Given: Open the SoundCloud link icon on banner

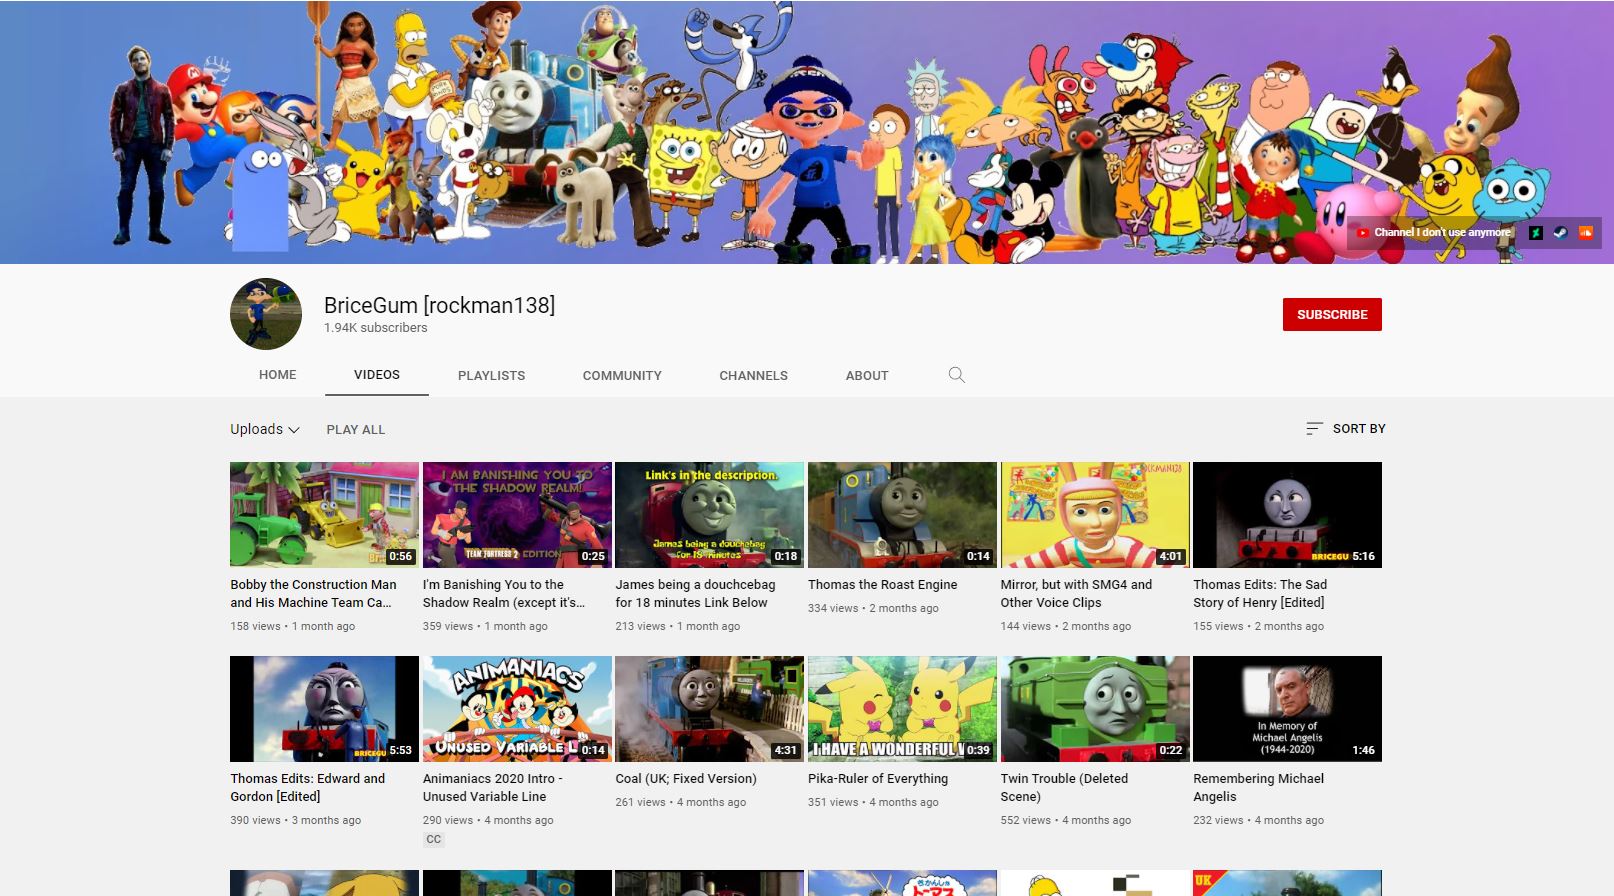Looking at the screenshot, I should [1585, 233].
